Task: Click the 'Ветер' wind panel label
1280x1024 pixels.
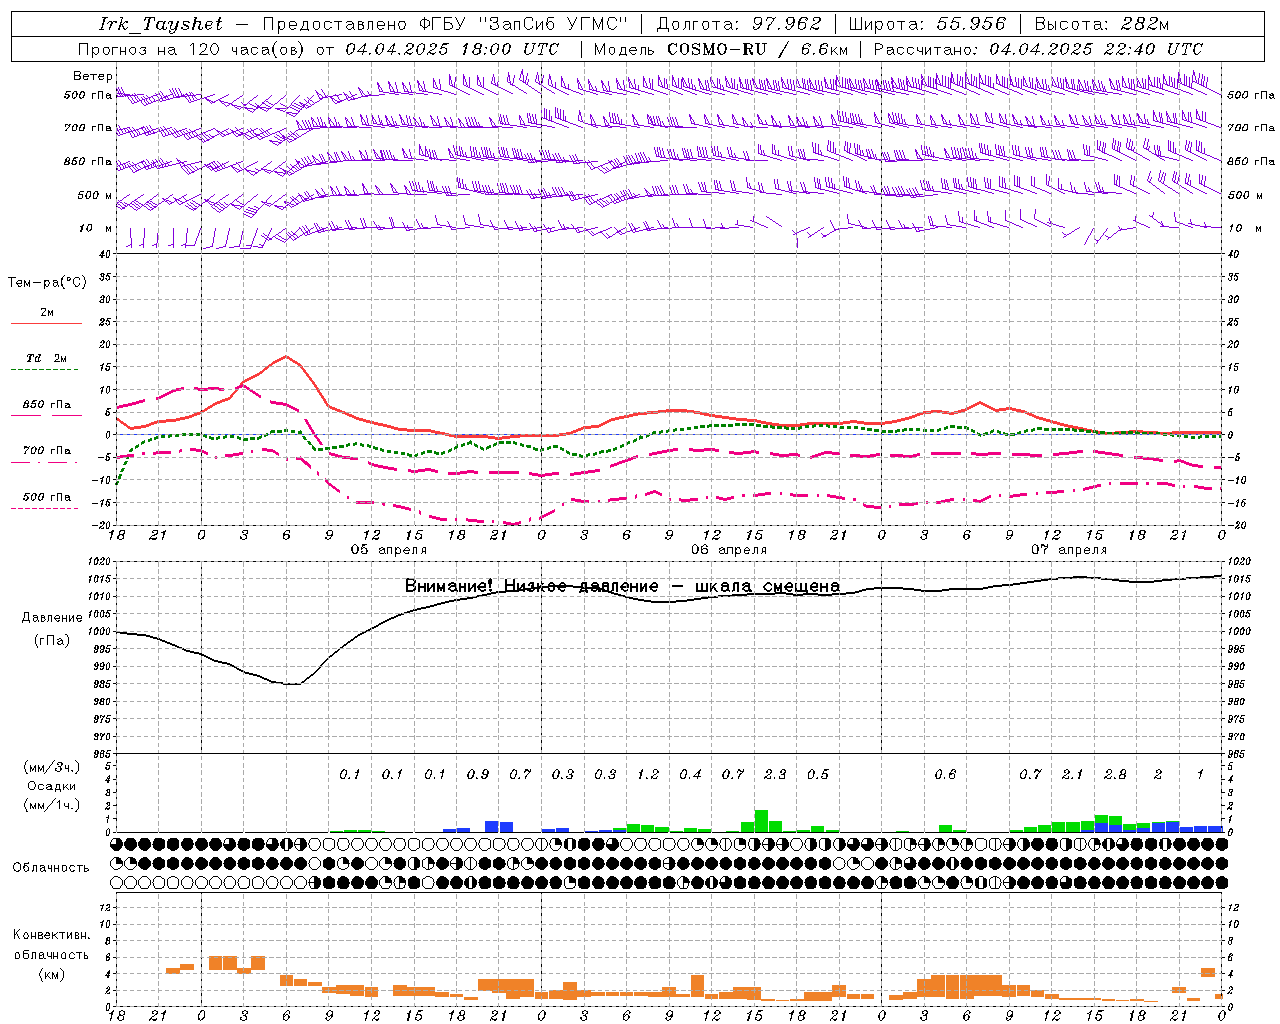Action: [x=93, y=76]
